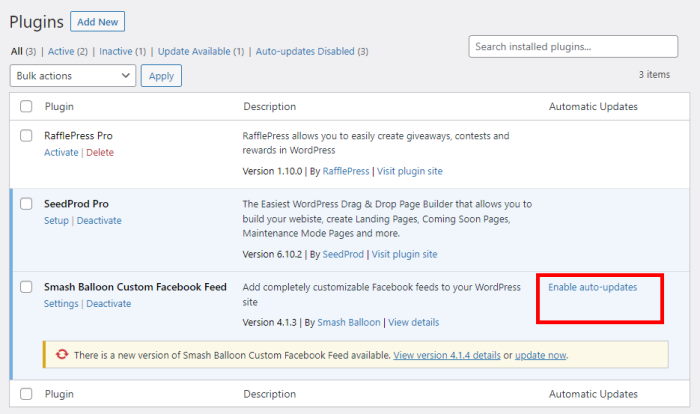This screenshot has height=414, width=700.
Task: Enable auto-updates for Smash Balloon plugin
Action: click(593, 287)
